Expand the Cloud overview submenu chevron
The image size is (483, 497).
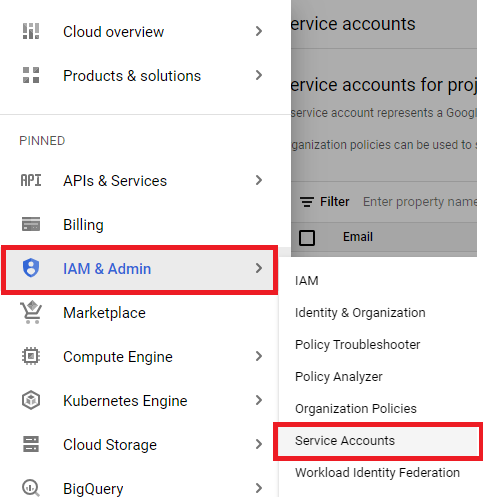[259, 31]
